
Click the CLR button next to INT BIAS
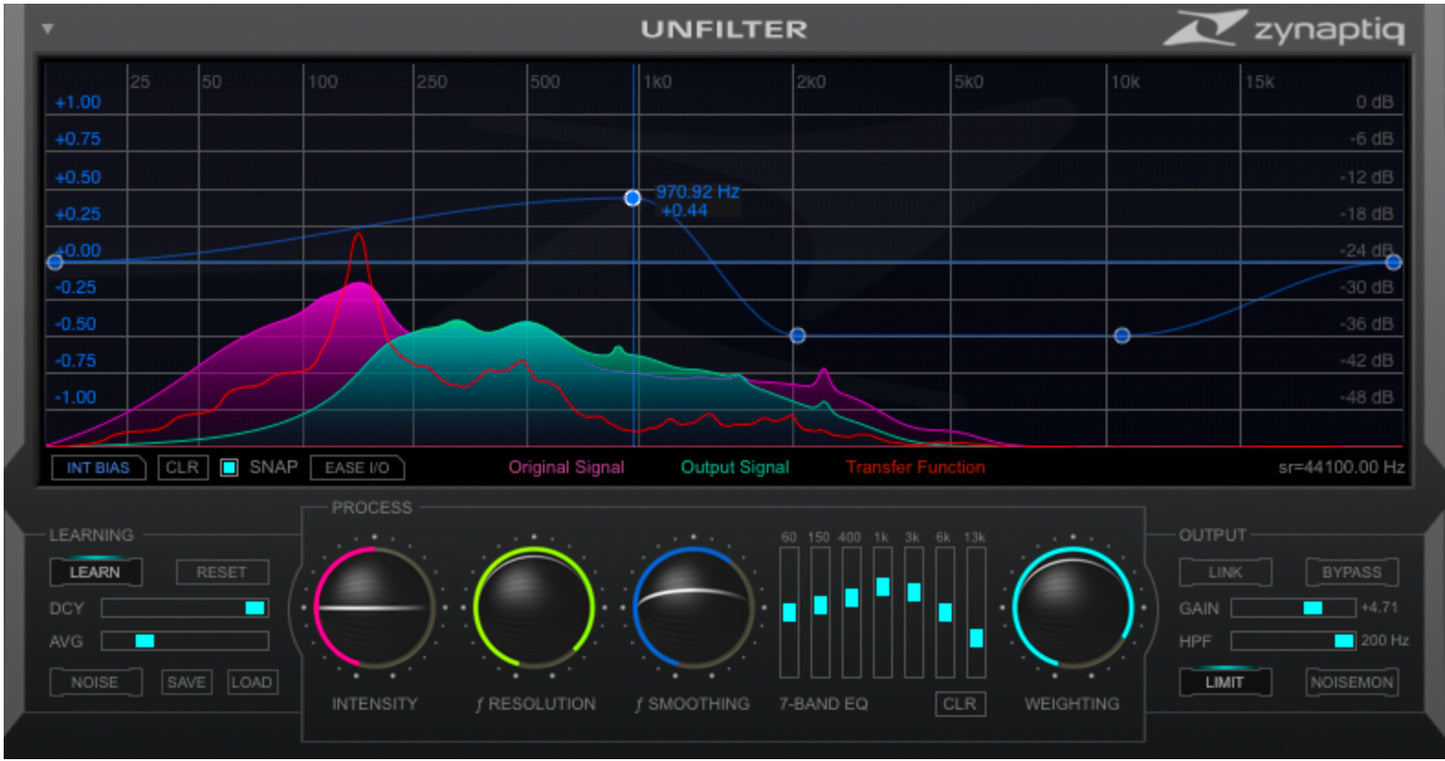(182, 467)
